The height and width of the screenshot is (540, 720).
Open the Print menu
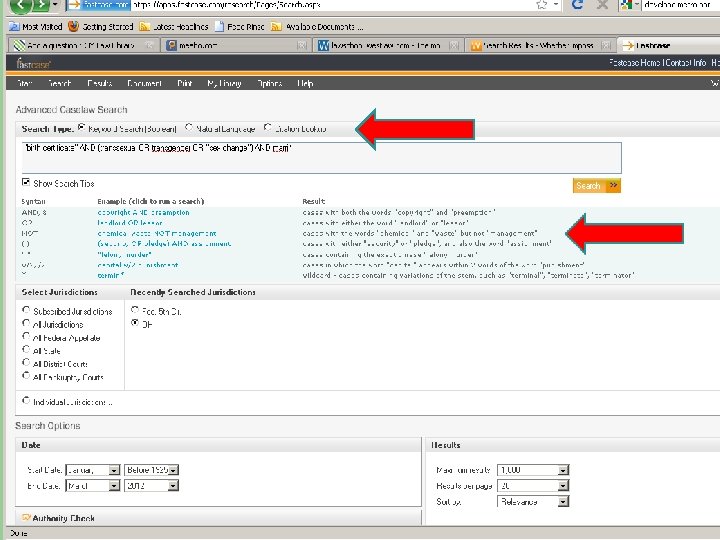coord(185,83)
